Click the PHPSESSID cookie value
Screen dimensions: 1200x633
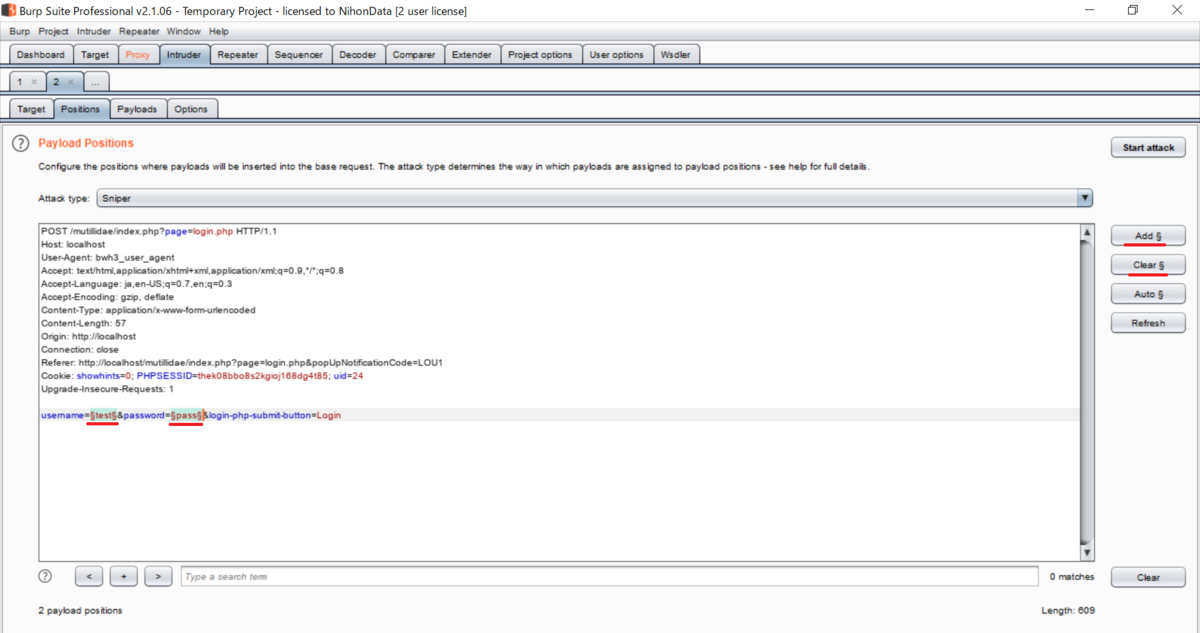click(263, 376)
